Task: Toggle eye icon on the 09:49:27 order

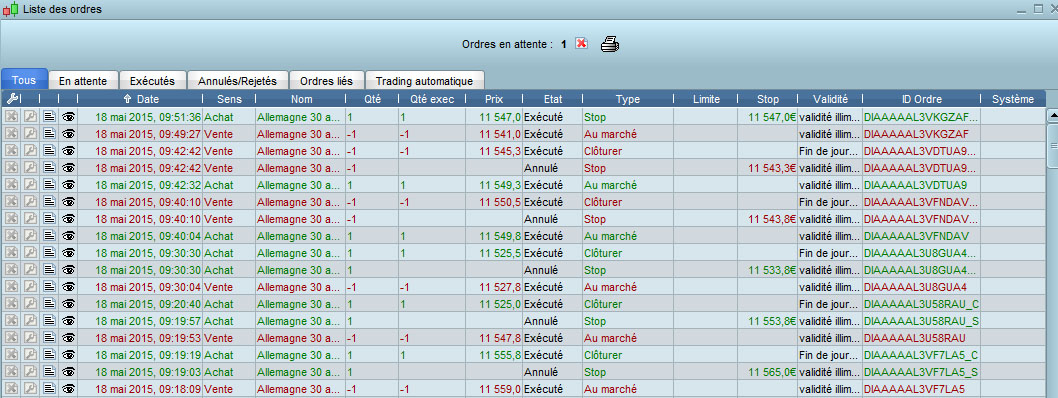Action: pos(68,134)
